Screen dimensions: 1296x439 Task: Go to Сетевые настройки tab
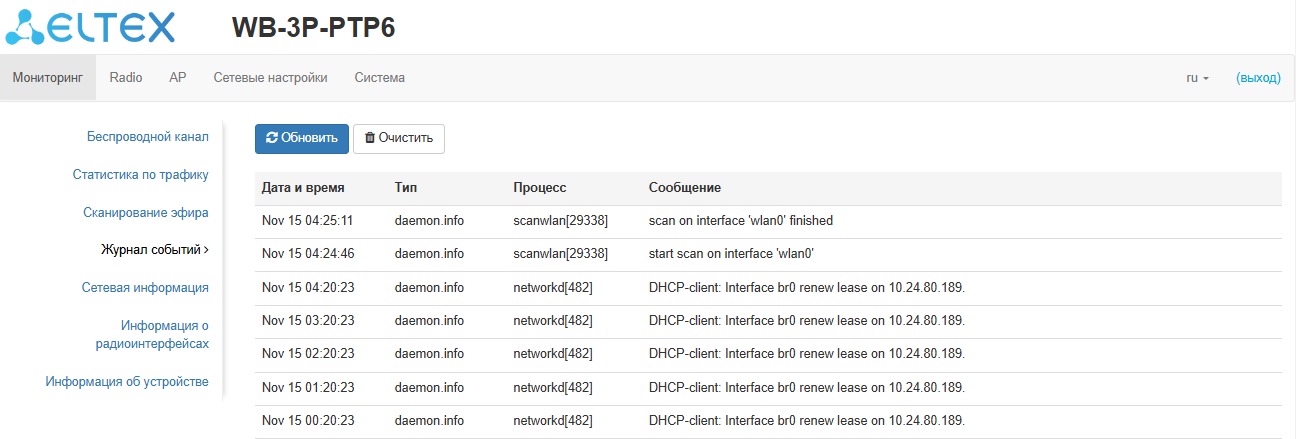(x=270, y=78)
